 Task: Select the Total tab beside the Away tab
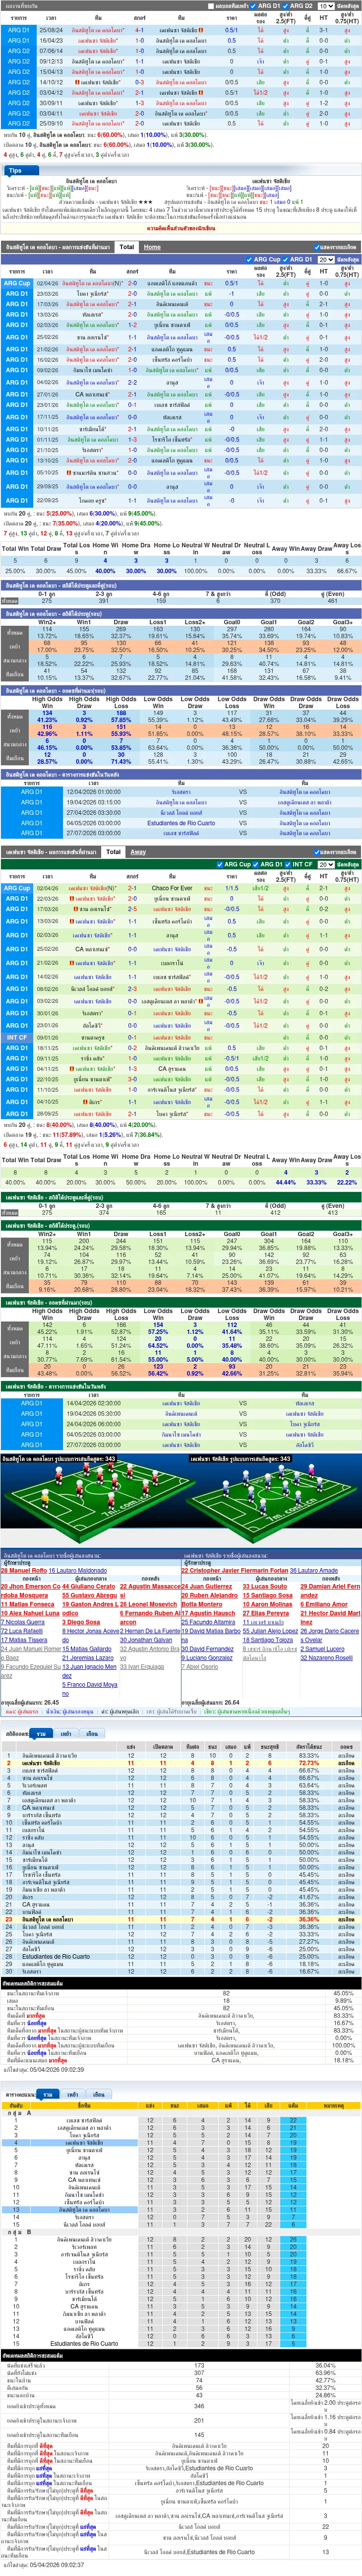tap(113, 852)
